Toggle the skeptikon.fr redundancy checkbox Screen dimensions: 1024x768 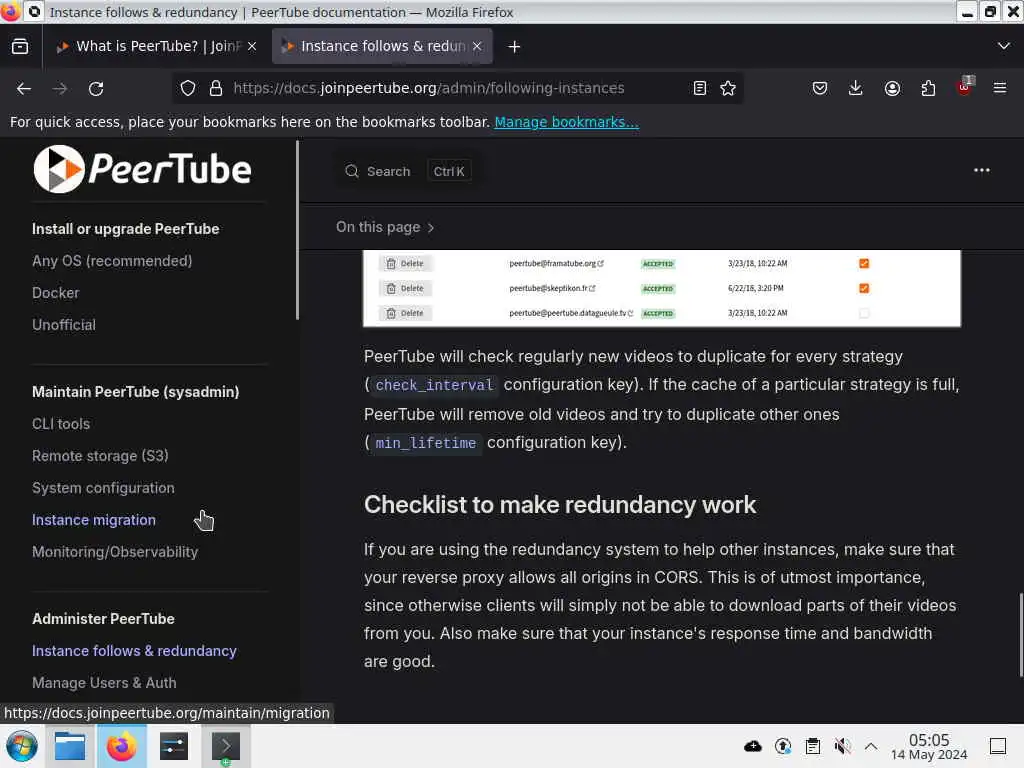coord(864,288)
